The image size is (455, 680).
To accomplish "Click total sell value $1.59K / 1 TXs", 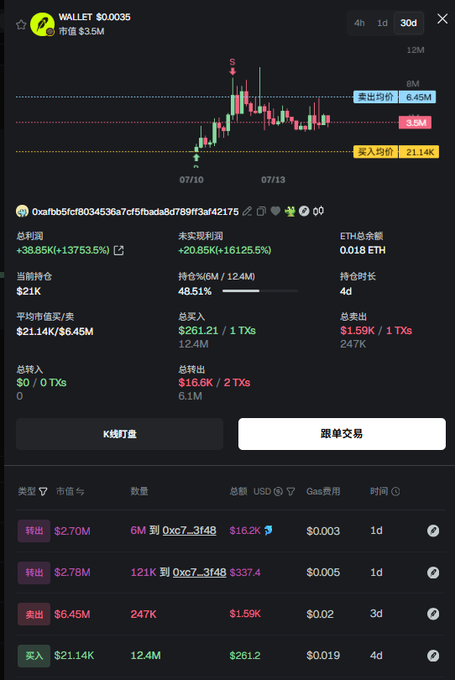I will pos(376,330).
